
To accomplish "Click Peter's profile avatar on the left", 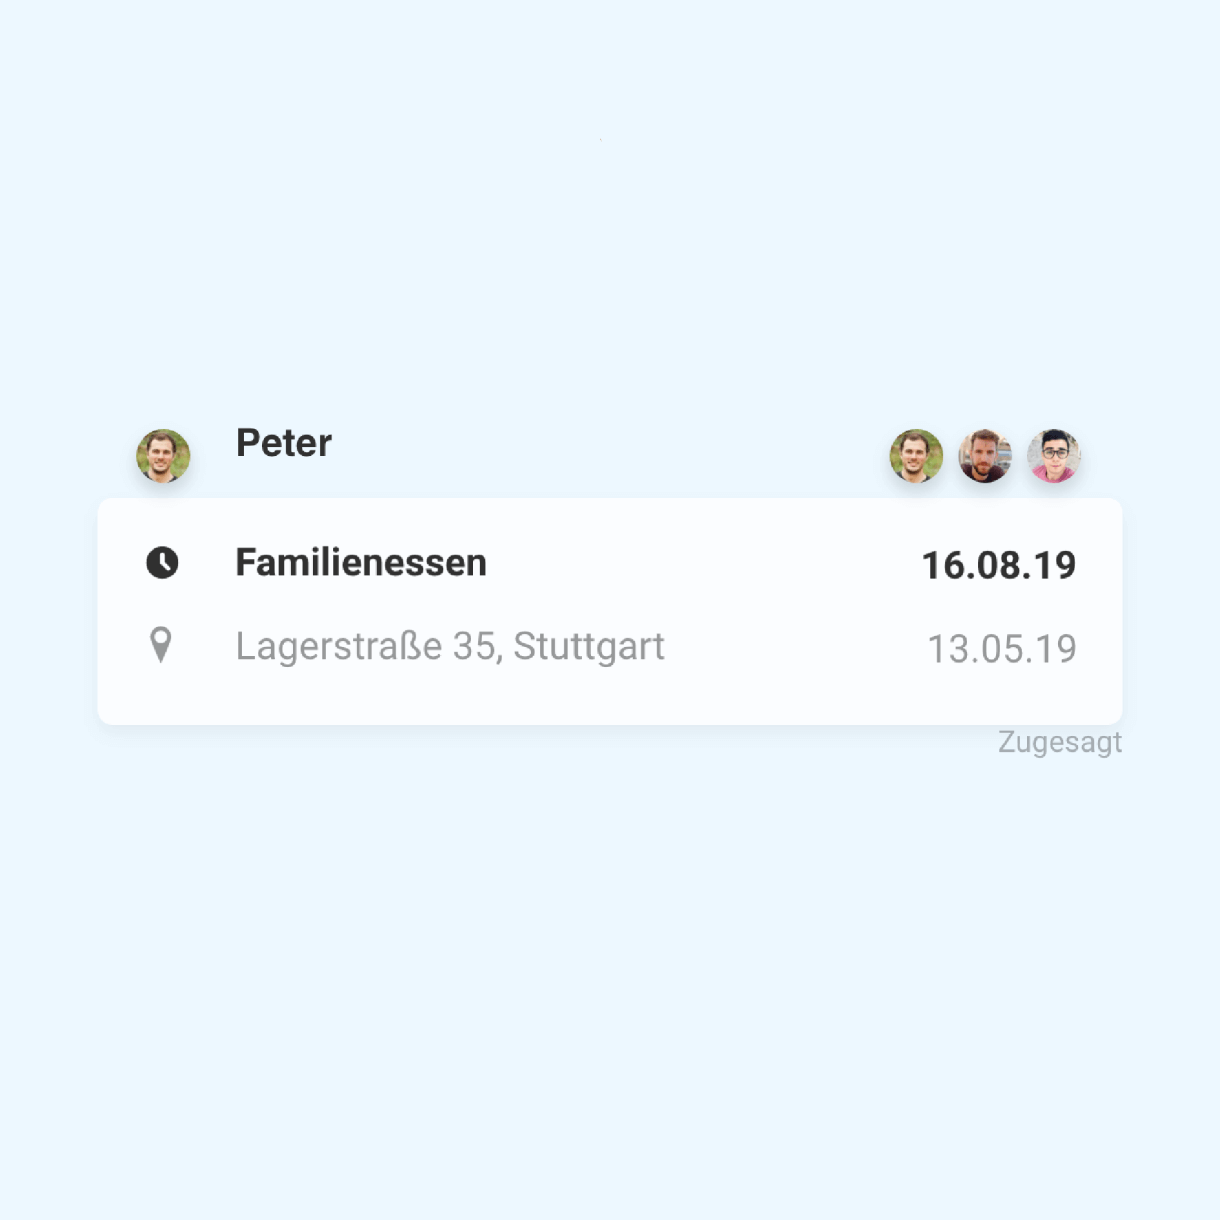I will (163, 456).
